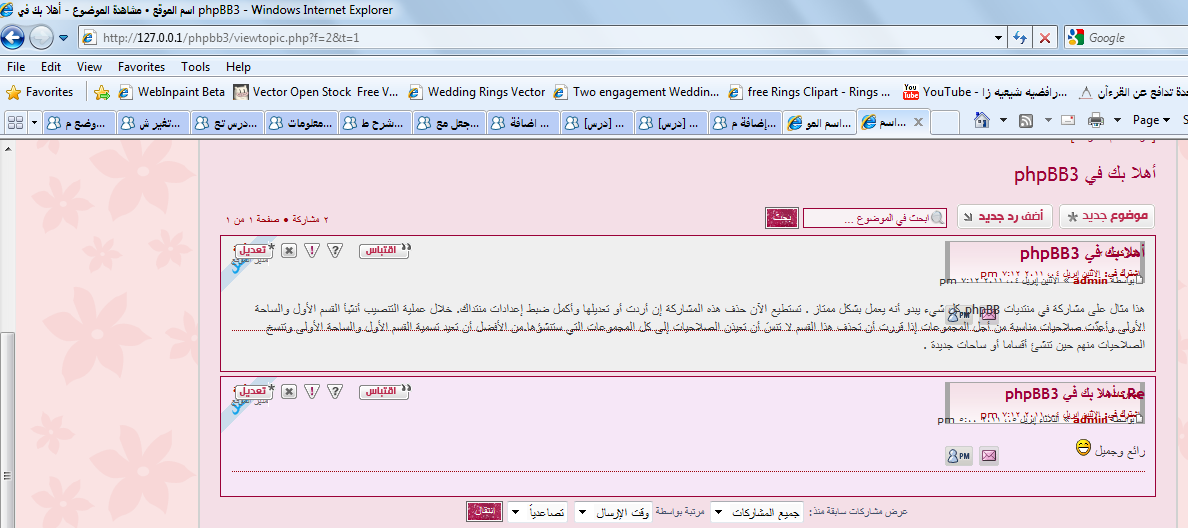Click the browser refresh icon

tap(1020, 37)
